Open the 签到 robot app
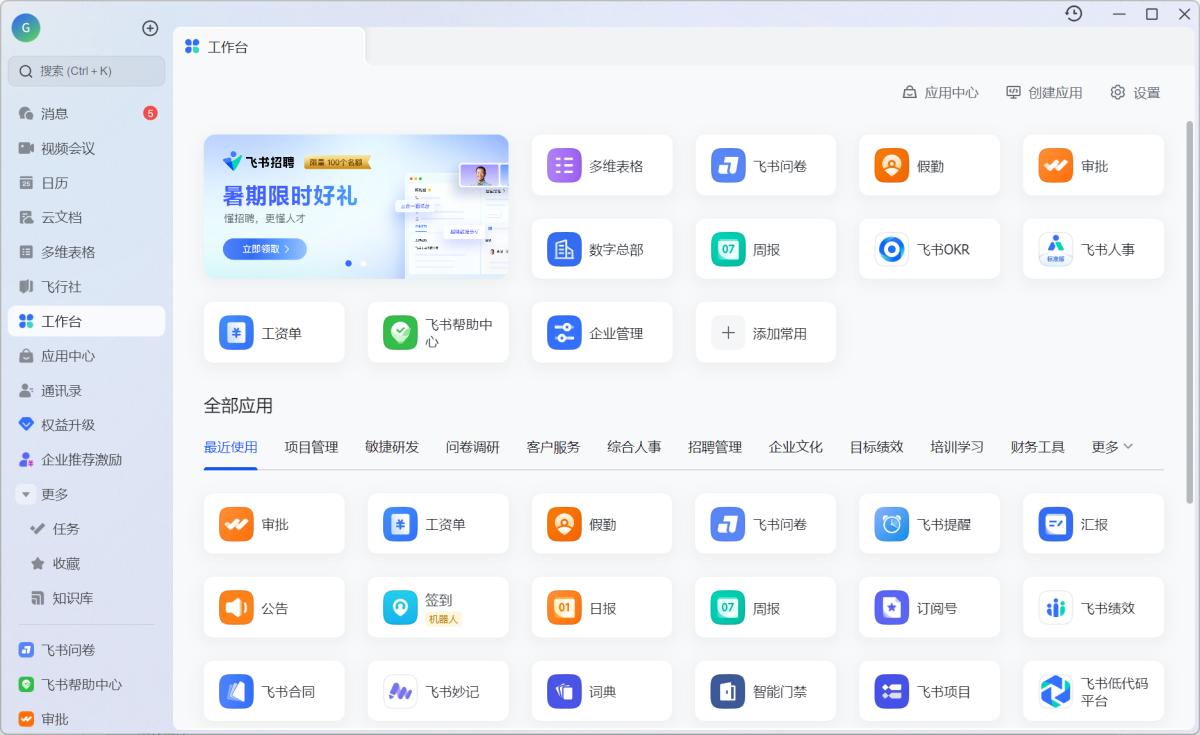Image resolution: width=1200 pixels, height=735 pixels. pyautogui.click(x=437, y=607)
